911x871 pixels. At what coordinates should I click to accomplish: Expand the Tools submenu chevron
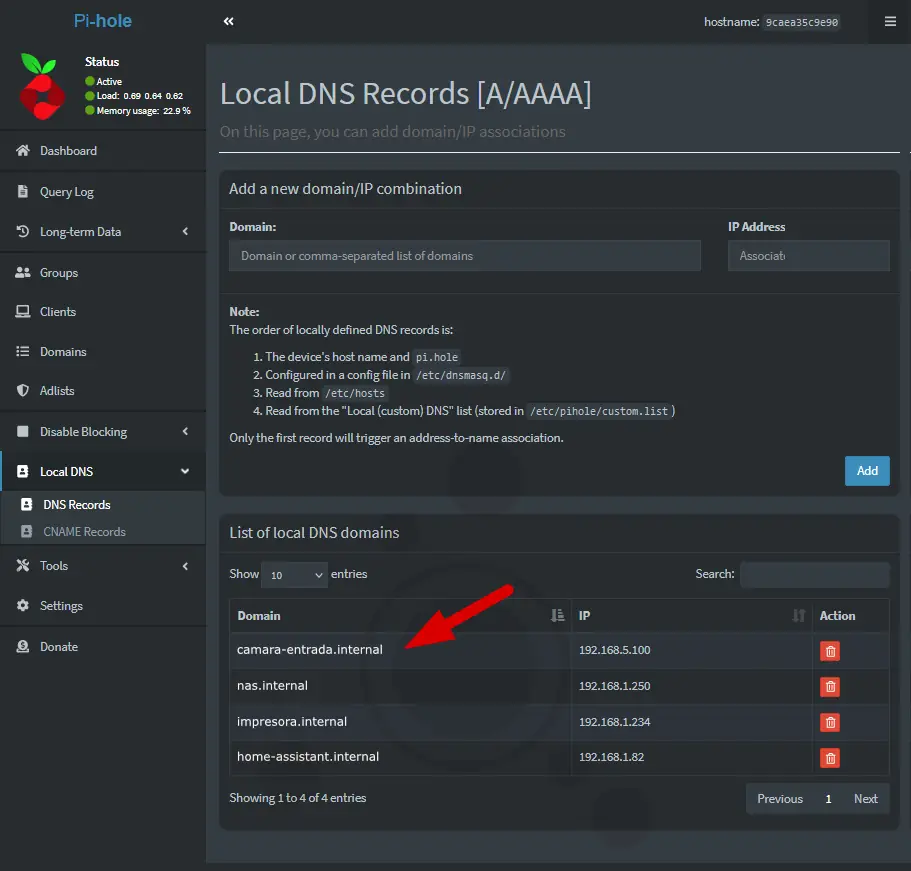pyautogui.click(x=185, y=566)
